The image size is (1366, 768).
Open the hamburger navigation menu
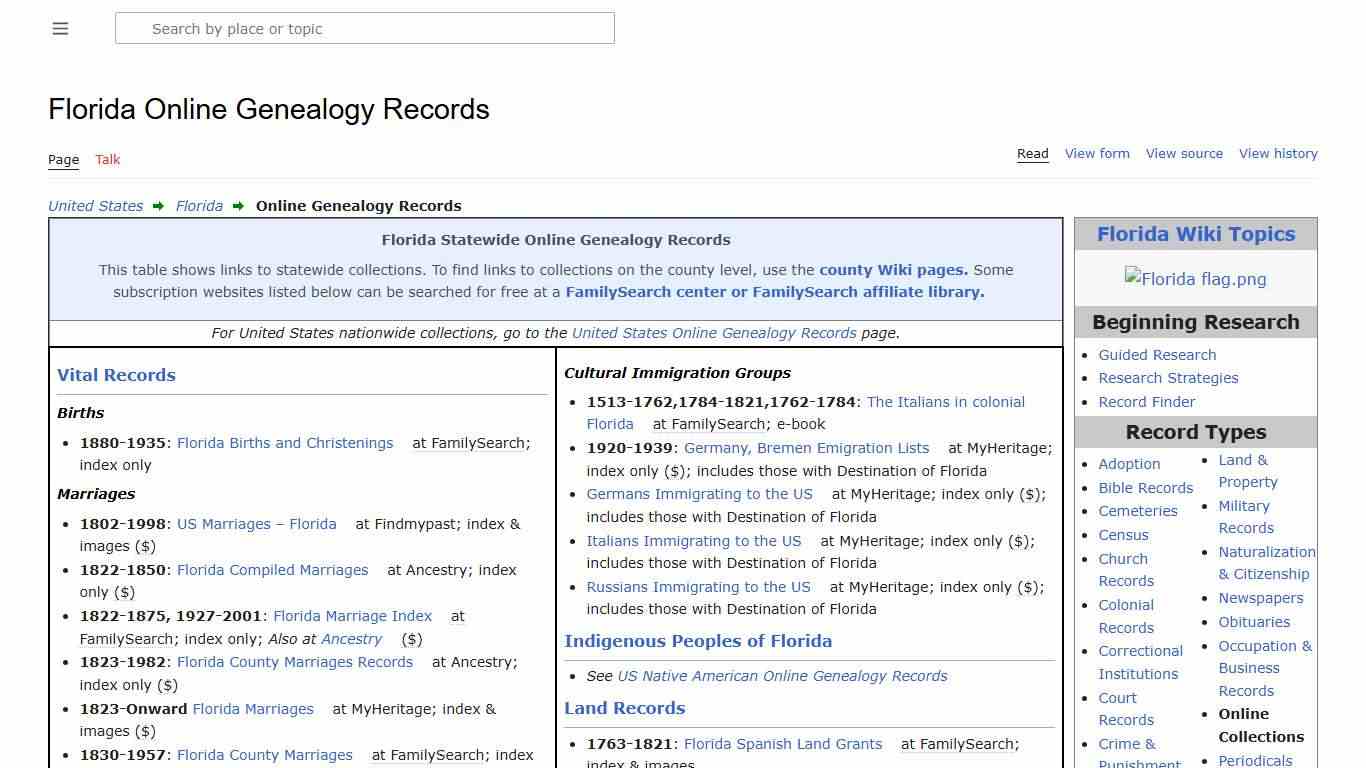pos(60,28)
